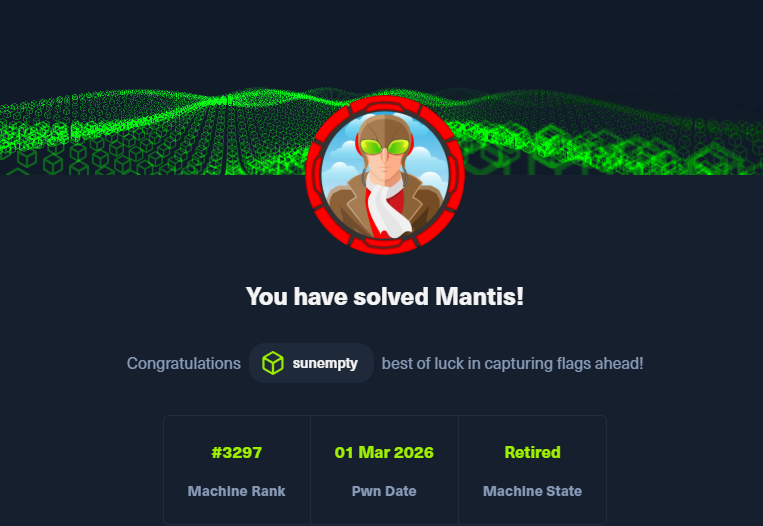Viewport: 763px width, 526px height.
Task: Click the blue sky background inside the avatar
Action: 343,150
